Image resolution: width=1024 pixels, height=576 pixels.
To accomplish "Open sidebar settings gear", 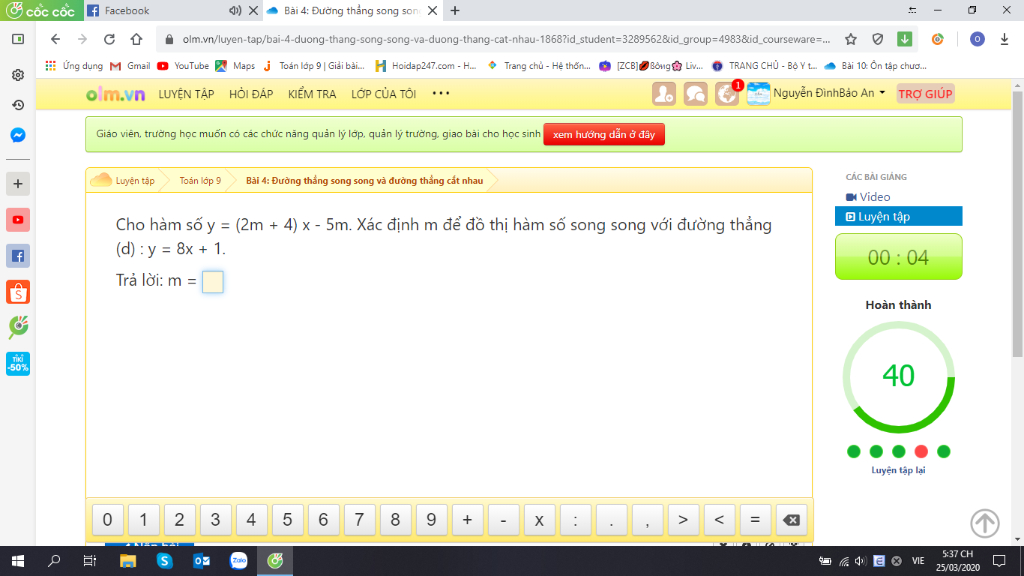I will coord(18,75).
